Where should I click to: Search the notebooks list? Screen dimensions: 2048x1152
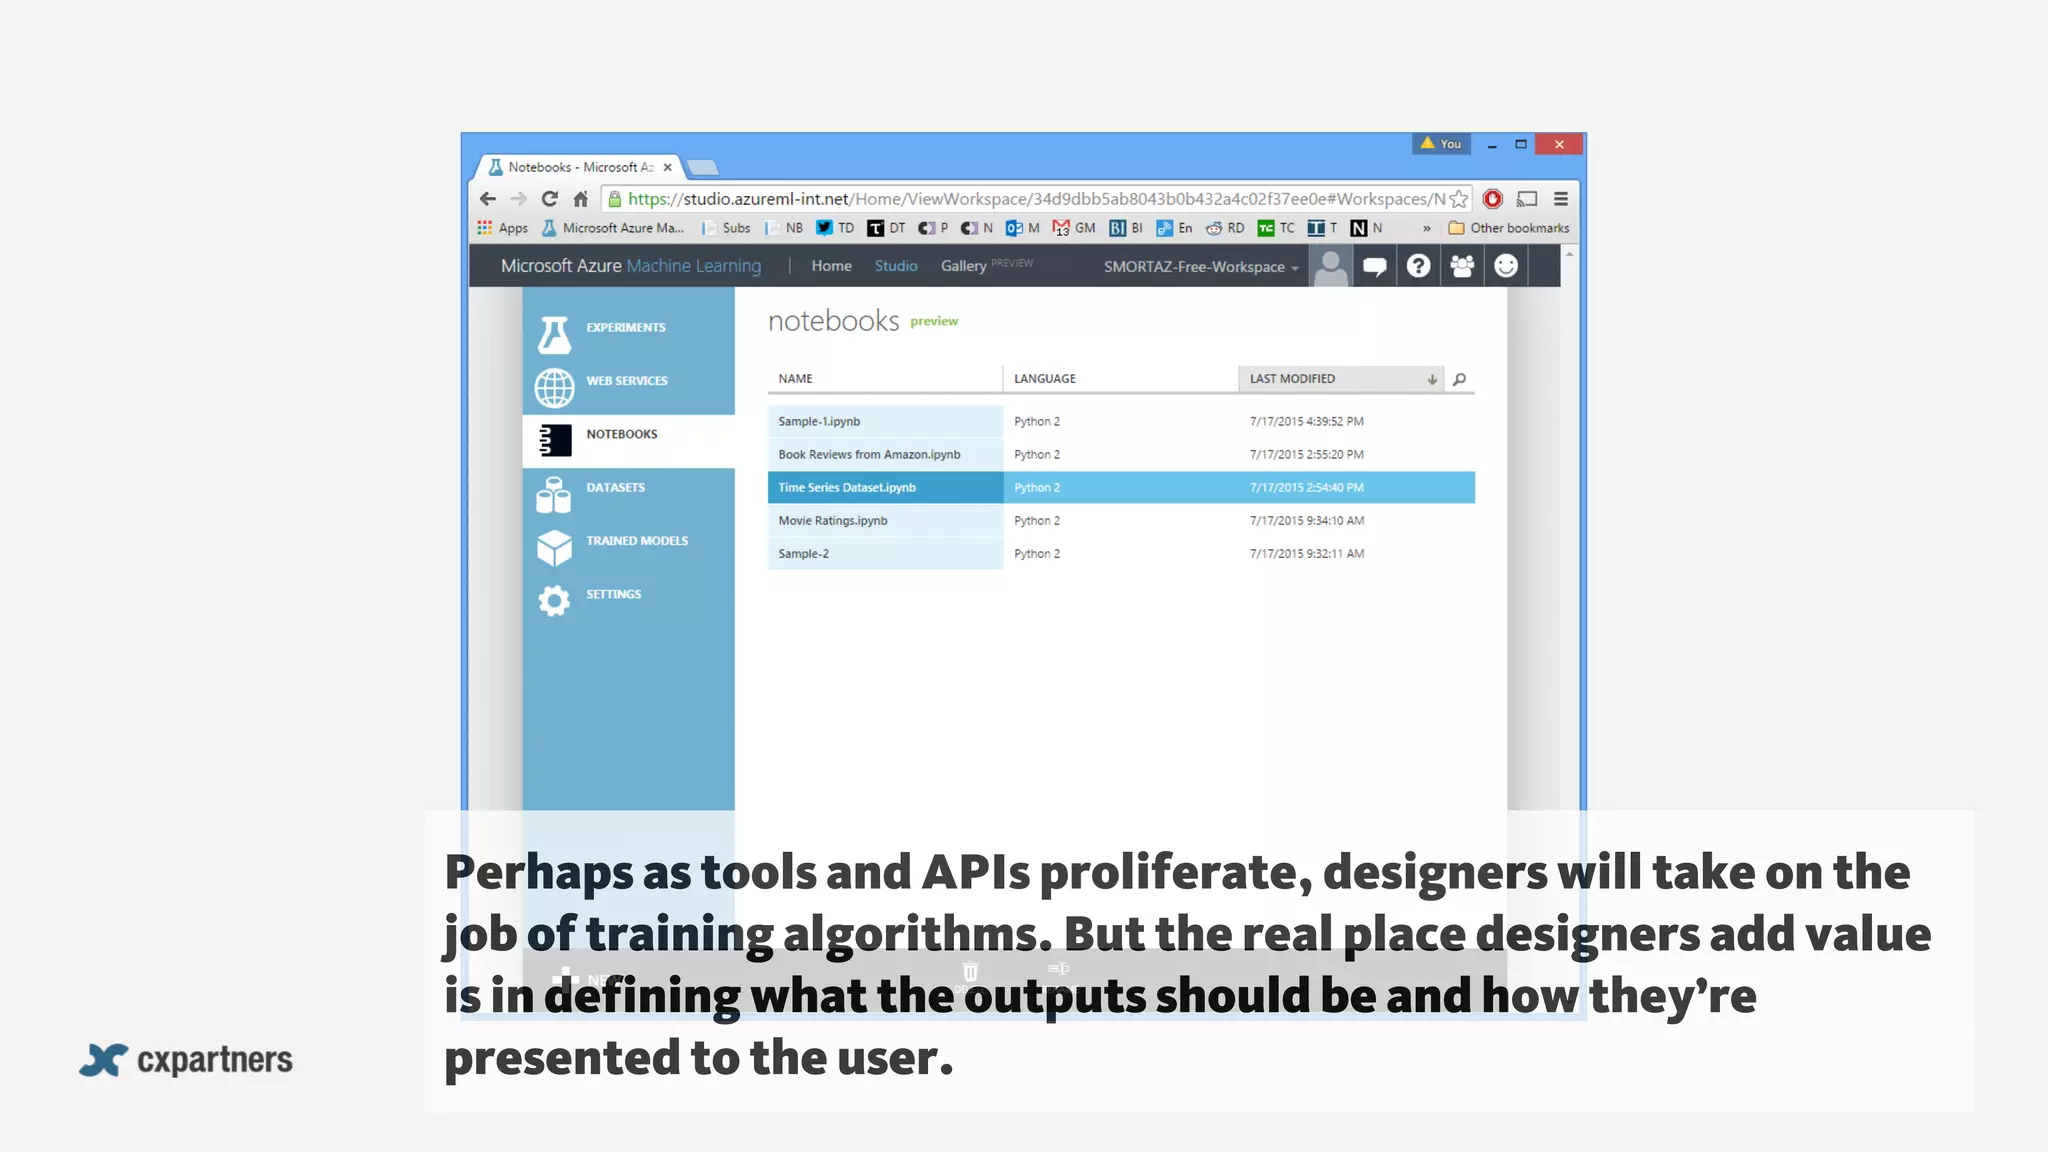1460,379
